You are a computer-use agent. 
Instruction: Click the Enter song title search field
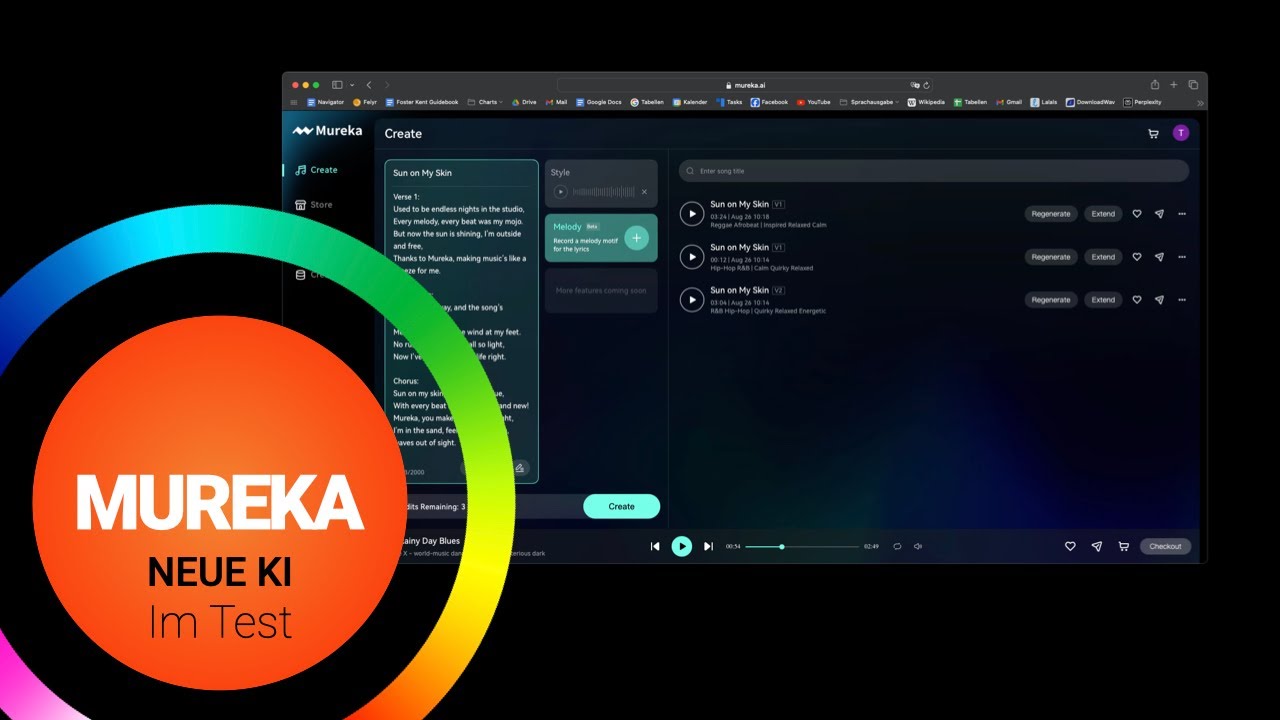pyautogui.click(x=934, y=171)
